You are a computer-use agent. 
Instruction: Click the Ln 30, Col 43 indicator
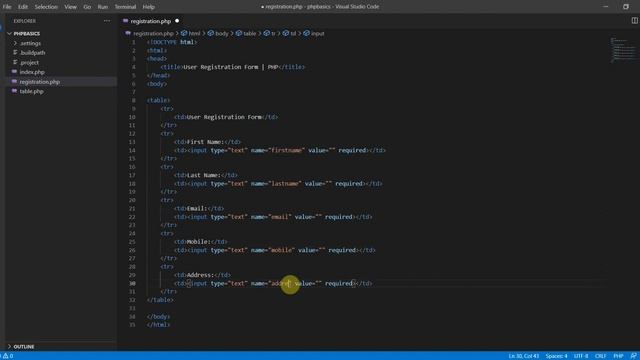[524, 356]
